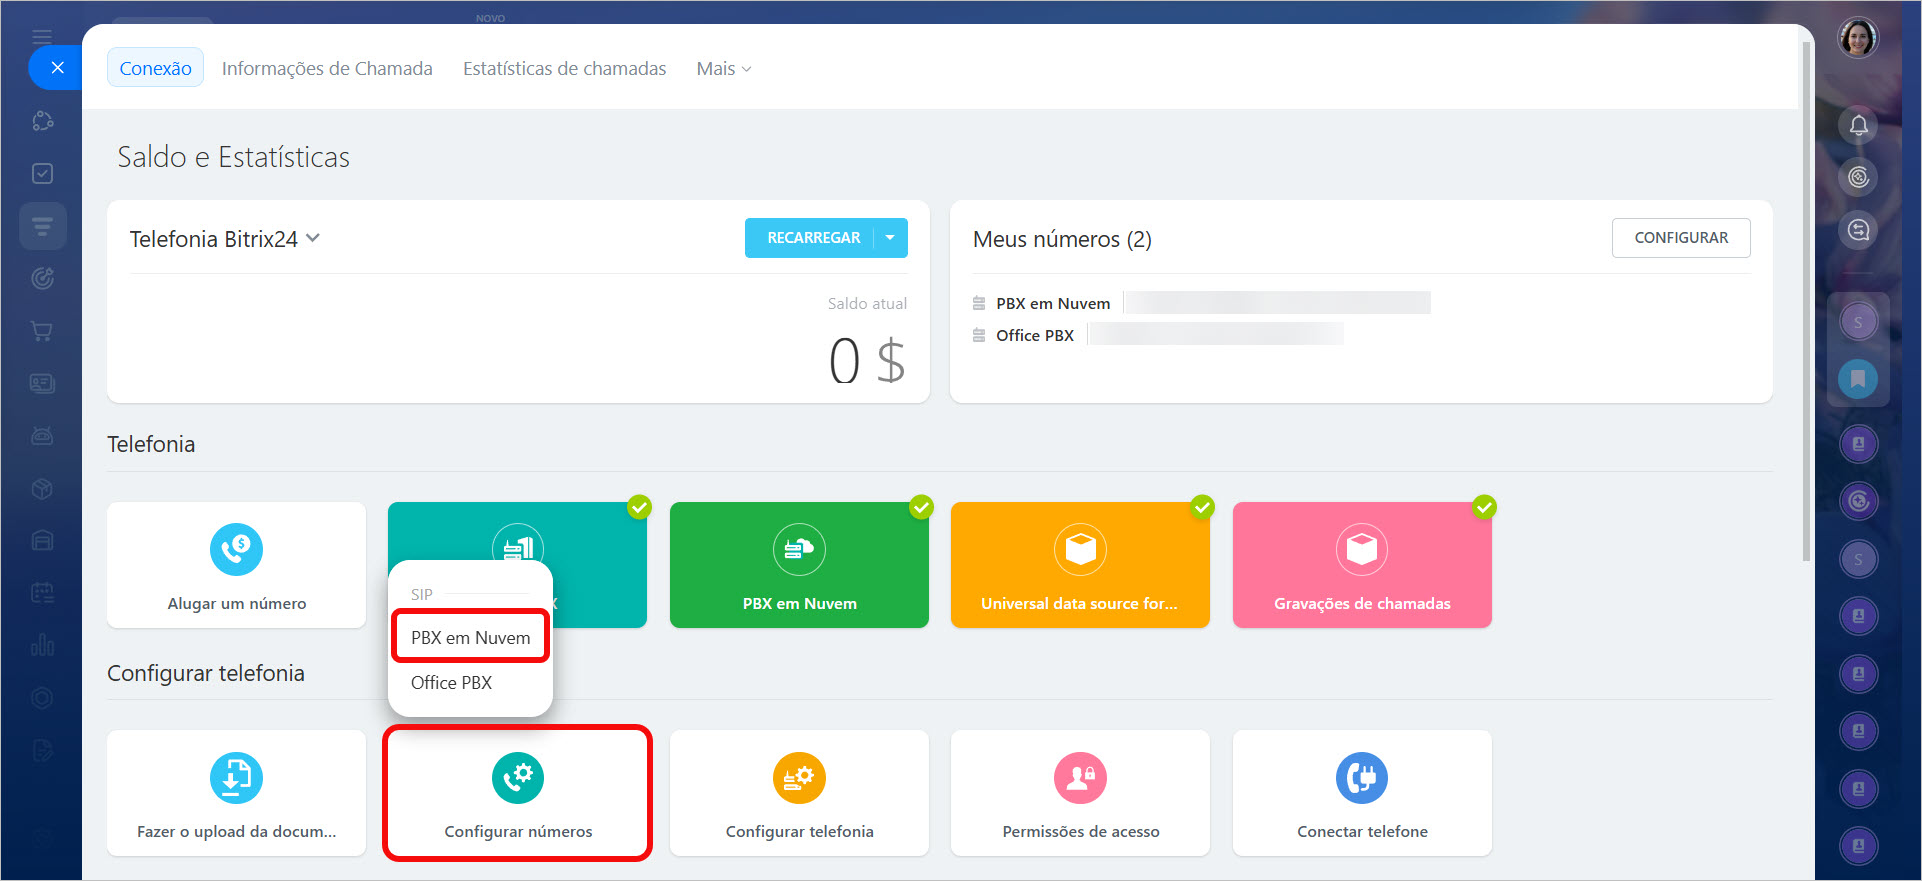
Task: Close the panel with the blue X button
Action: point(57,68)
